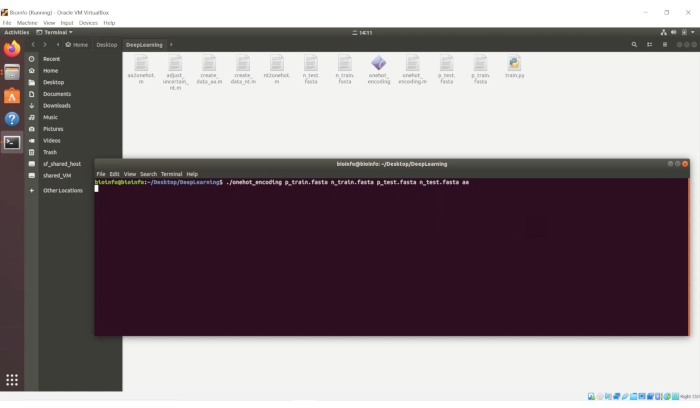
Task: Click Desktop in the path bar
Action: point(107,45)
